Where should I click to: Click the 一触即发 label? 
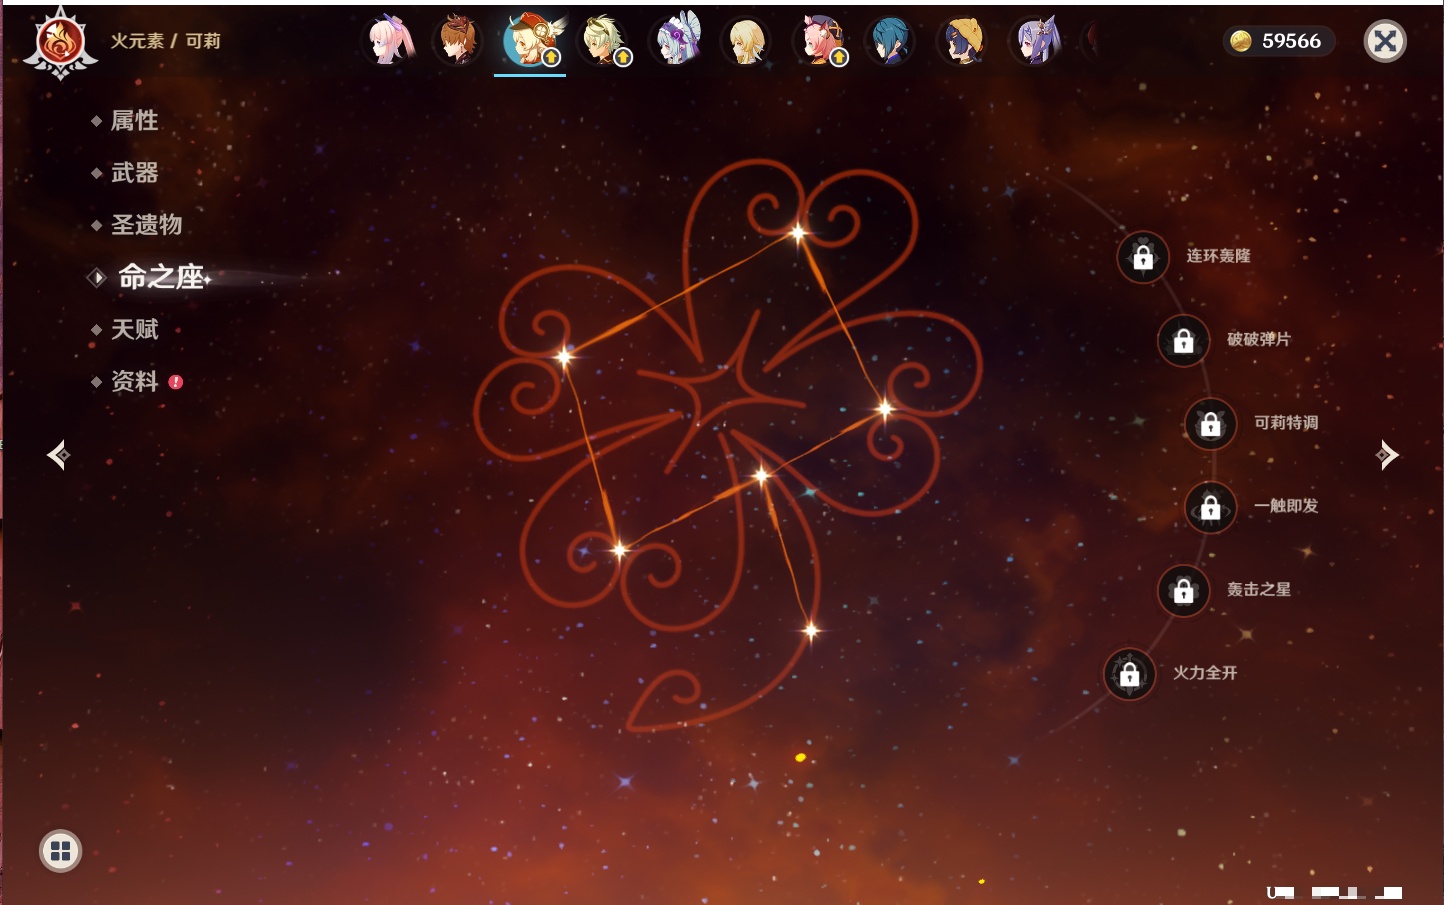click(1286, 506)
